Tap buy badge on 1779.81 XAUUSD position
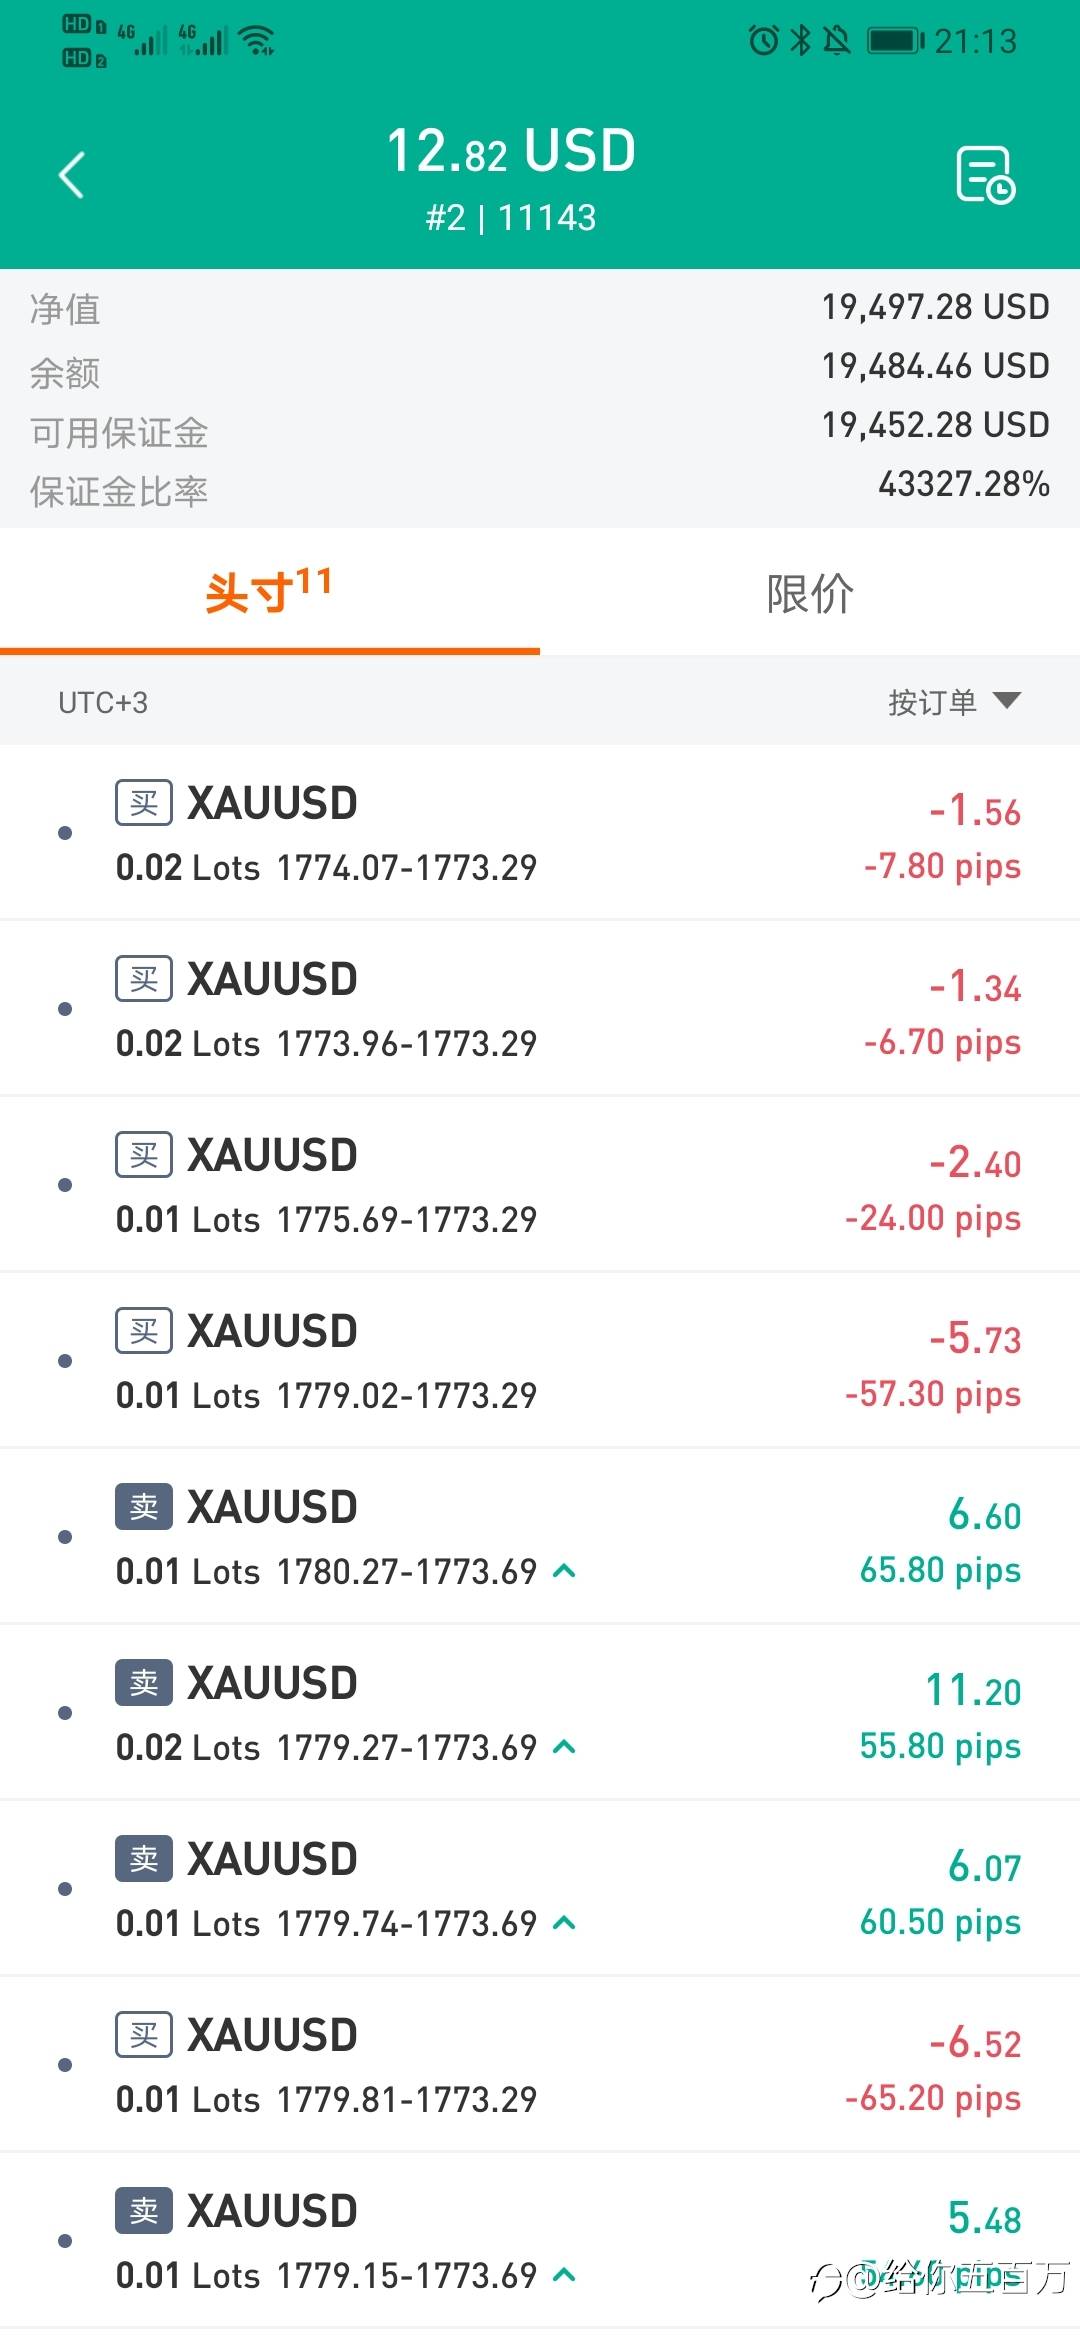The image size is (1080, 2340). pos(144,2035)
